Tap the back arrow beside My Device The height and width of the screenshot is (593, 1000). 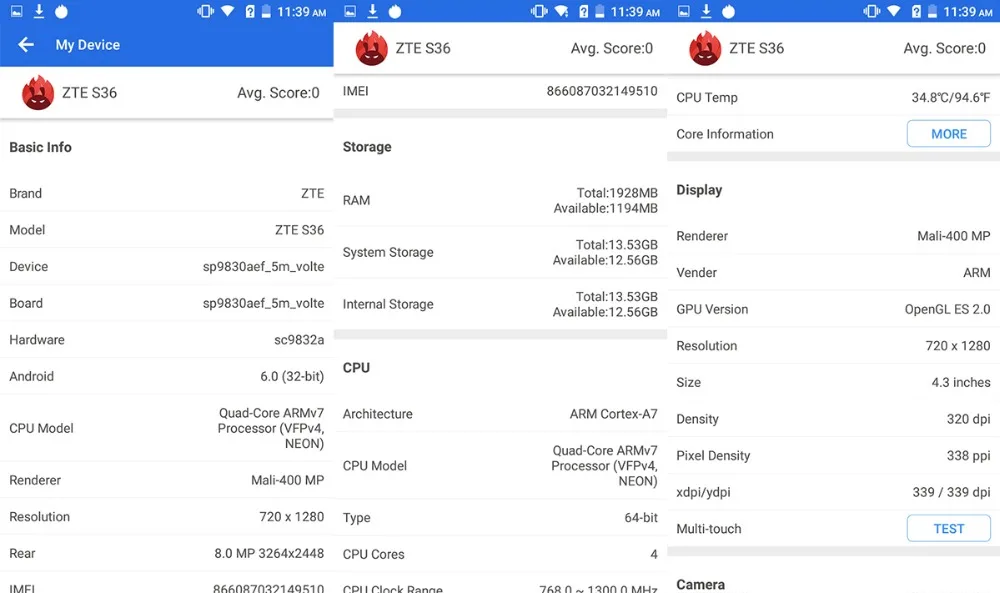tap(26, 45)
